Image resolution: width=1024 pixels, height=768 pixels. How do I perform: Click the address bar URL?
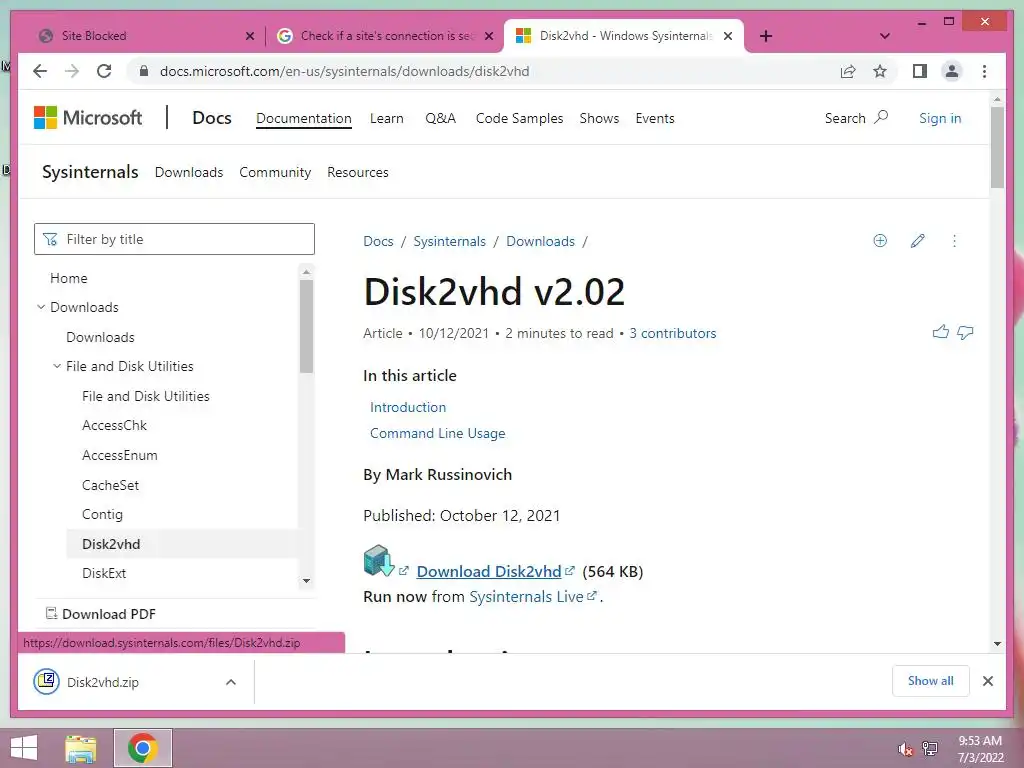[344, 71]
